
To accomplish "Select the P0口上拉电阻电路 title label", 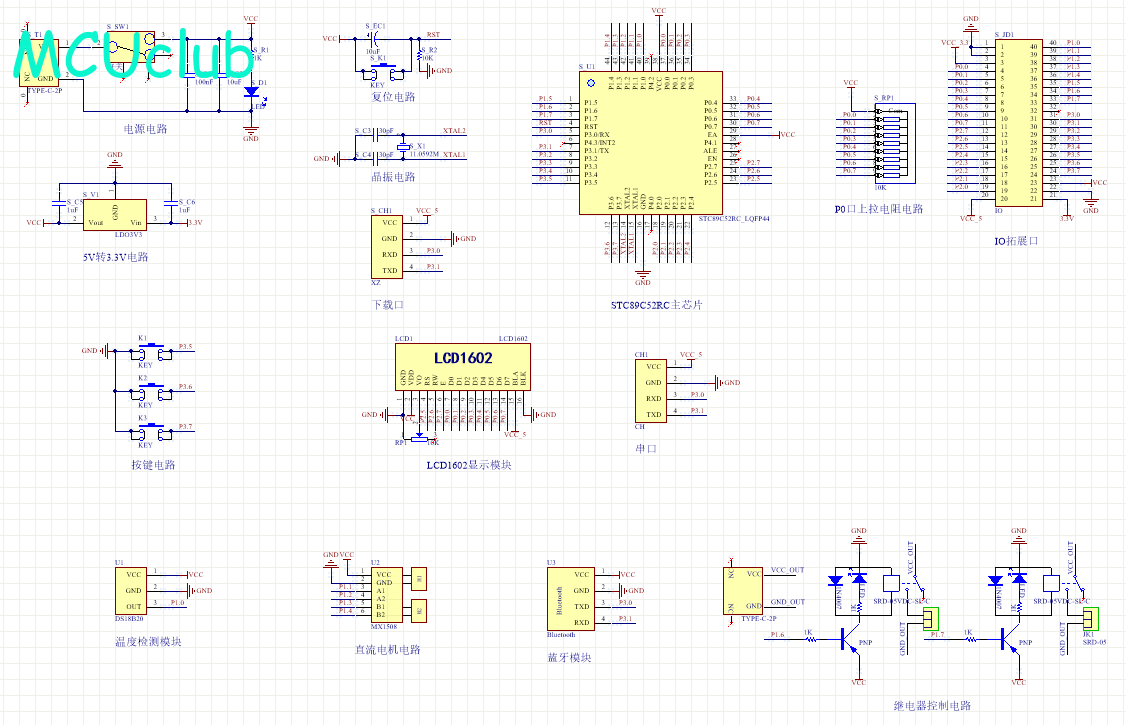I will (x=879, y=210).
